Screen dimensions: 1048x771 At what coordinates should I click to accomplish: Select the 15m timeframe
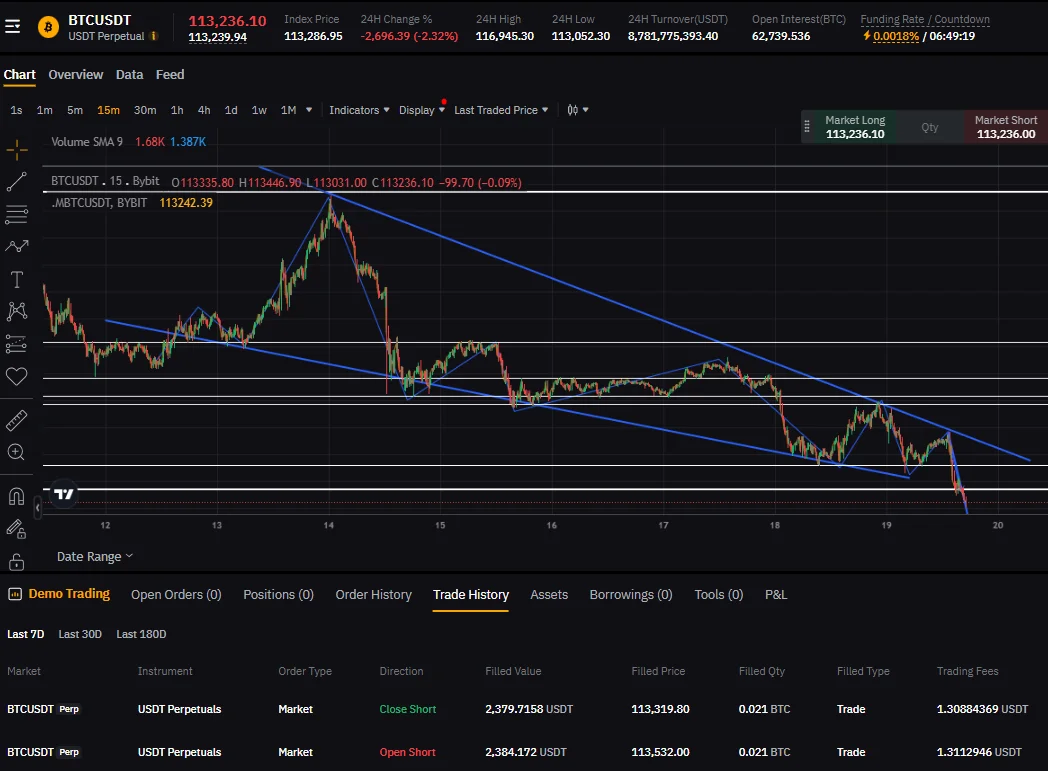coord(108,110)
